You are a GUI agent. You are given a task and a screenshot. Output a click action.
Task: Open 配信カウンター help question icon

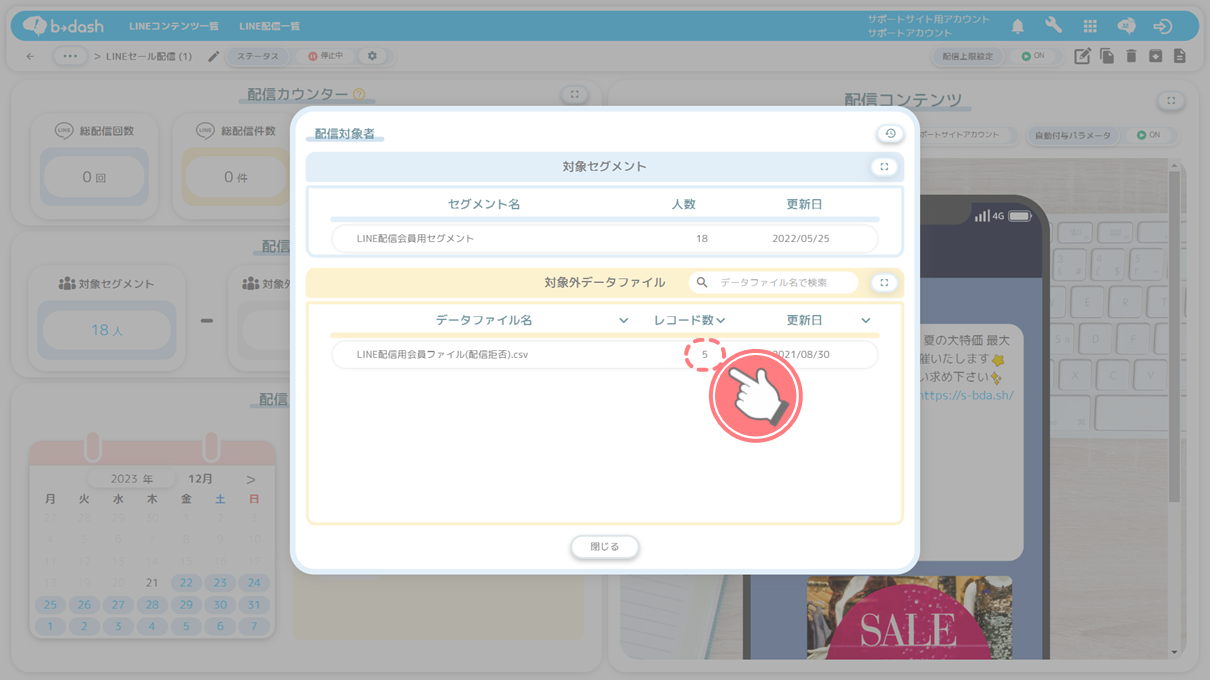click(x=359, y=94)
